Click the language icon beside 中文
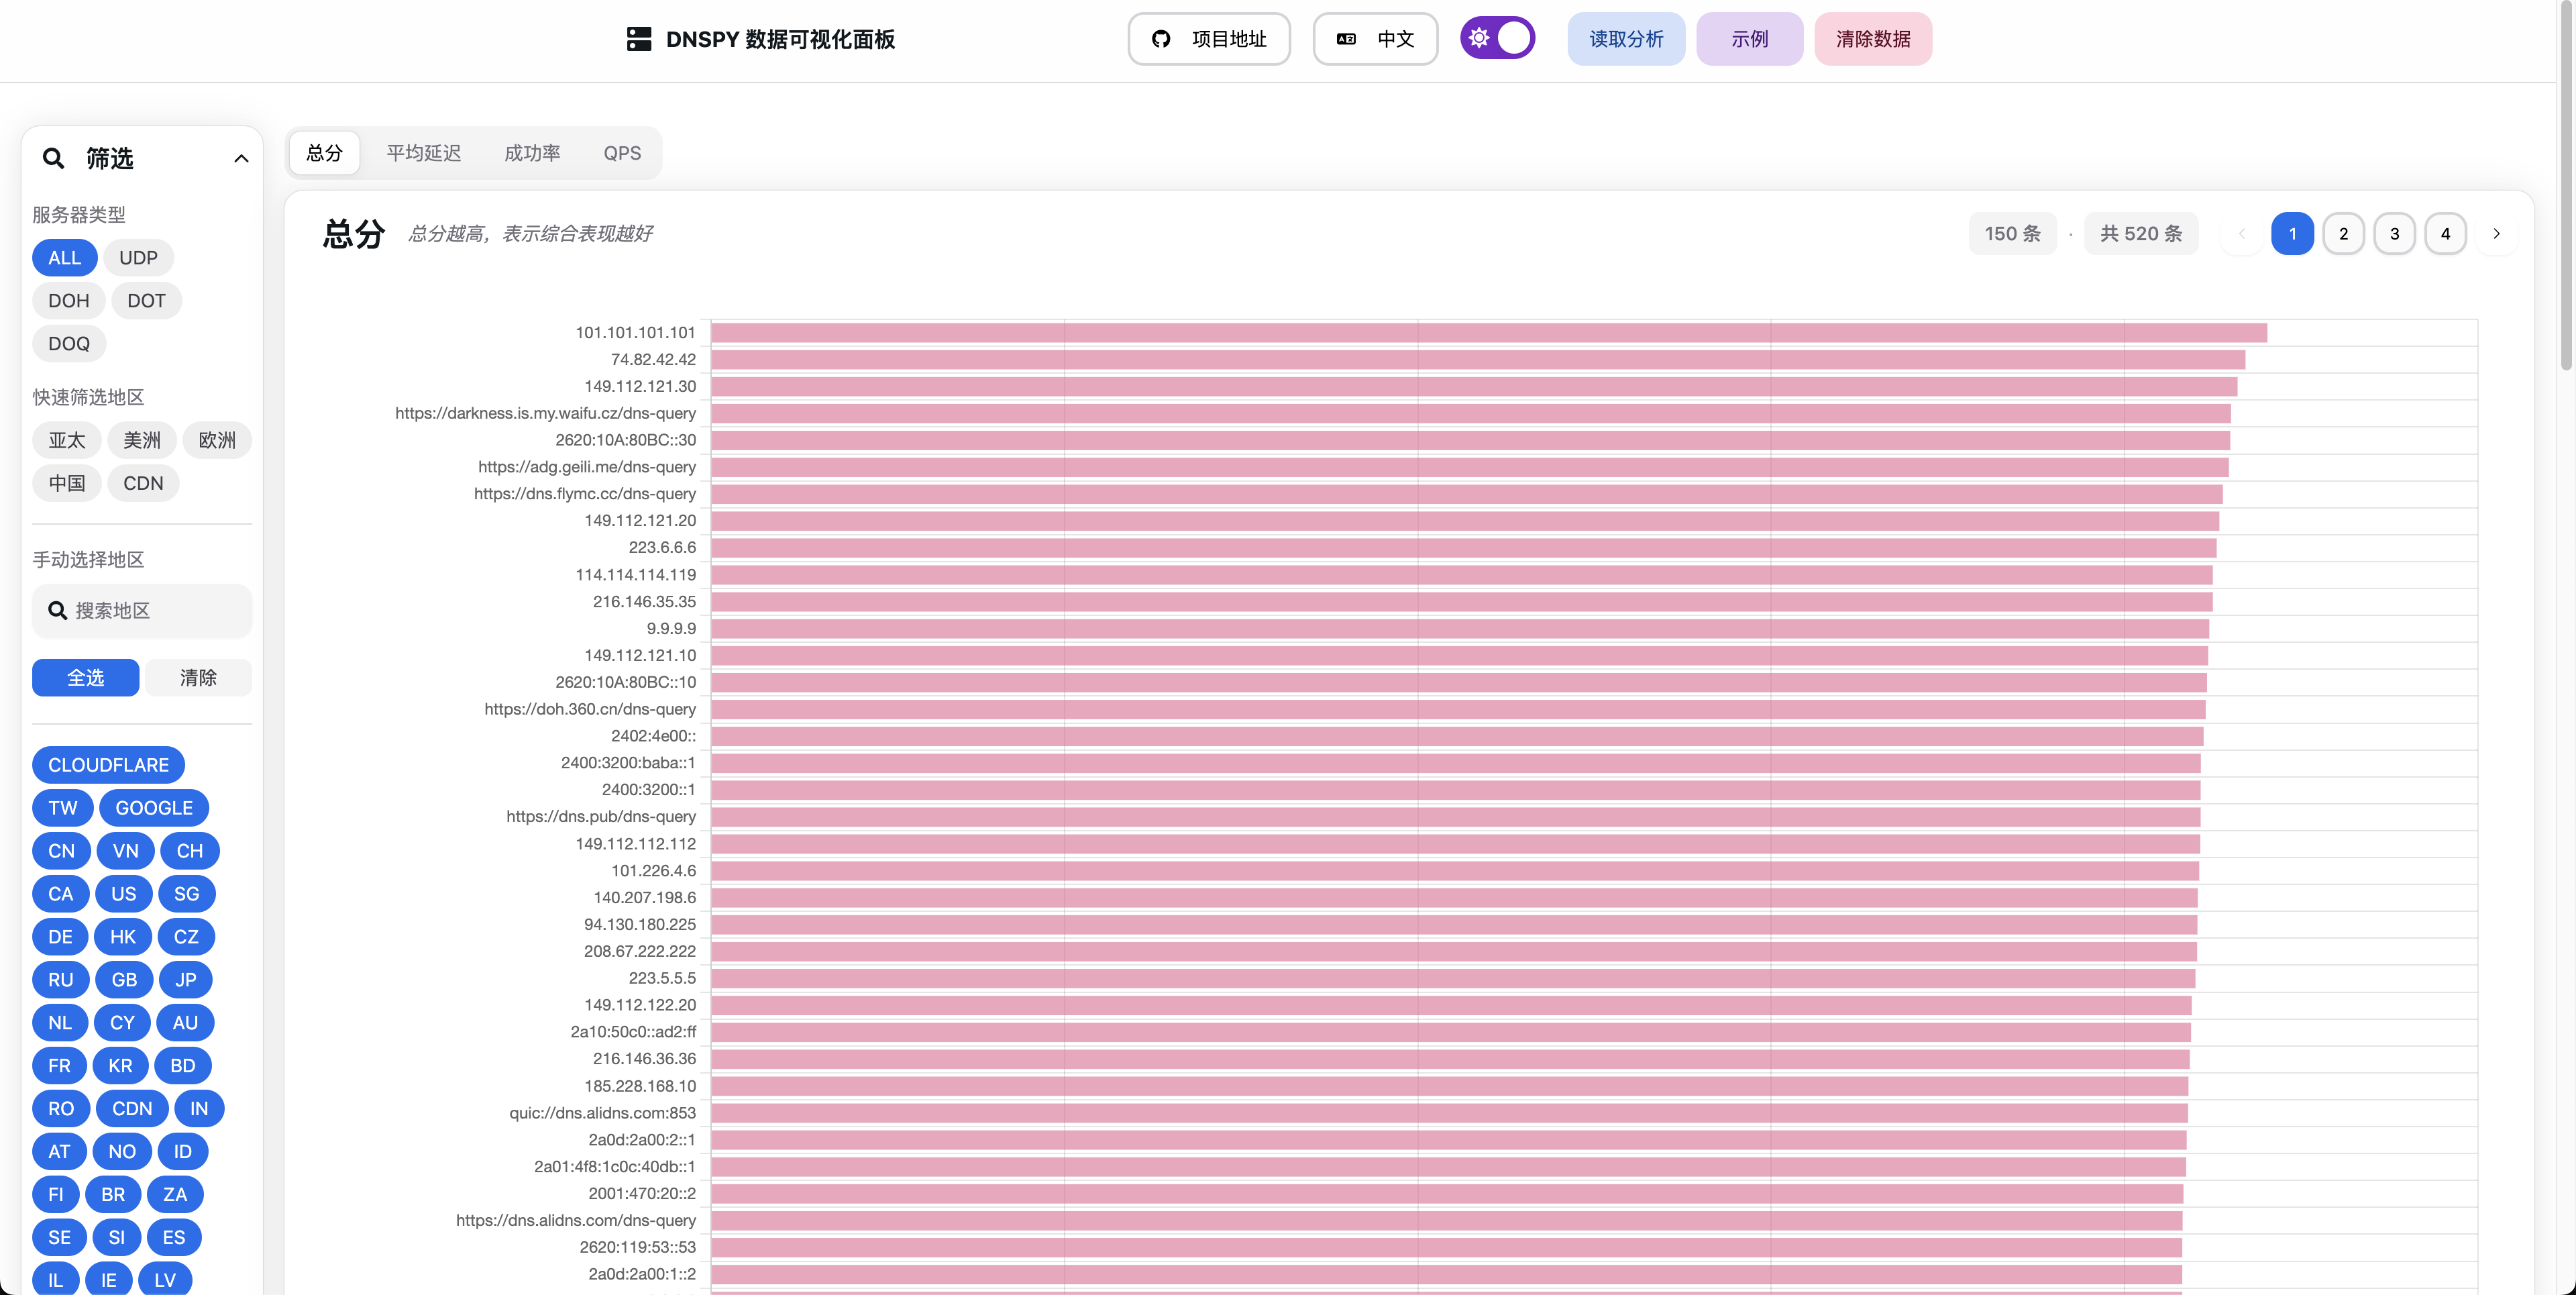 pos(1346,39)
